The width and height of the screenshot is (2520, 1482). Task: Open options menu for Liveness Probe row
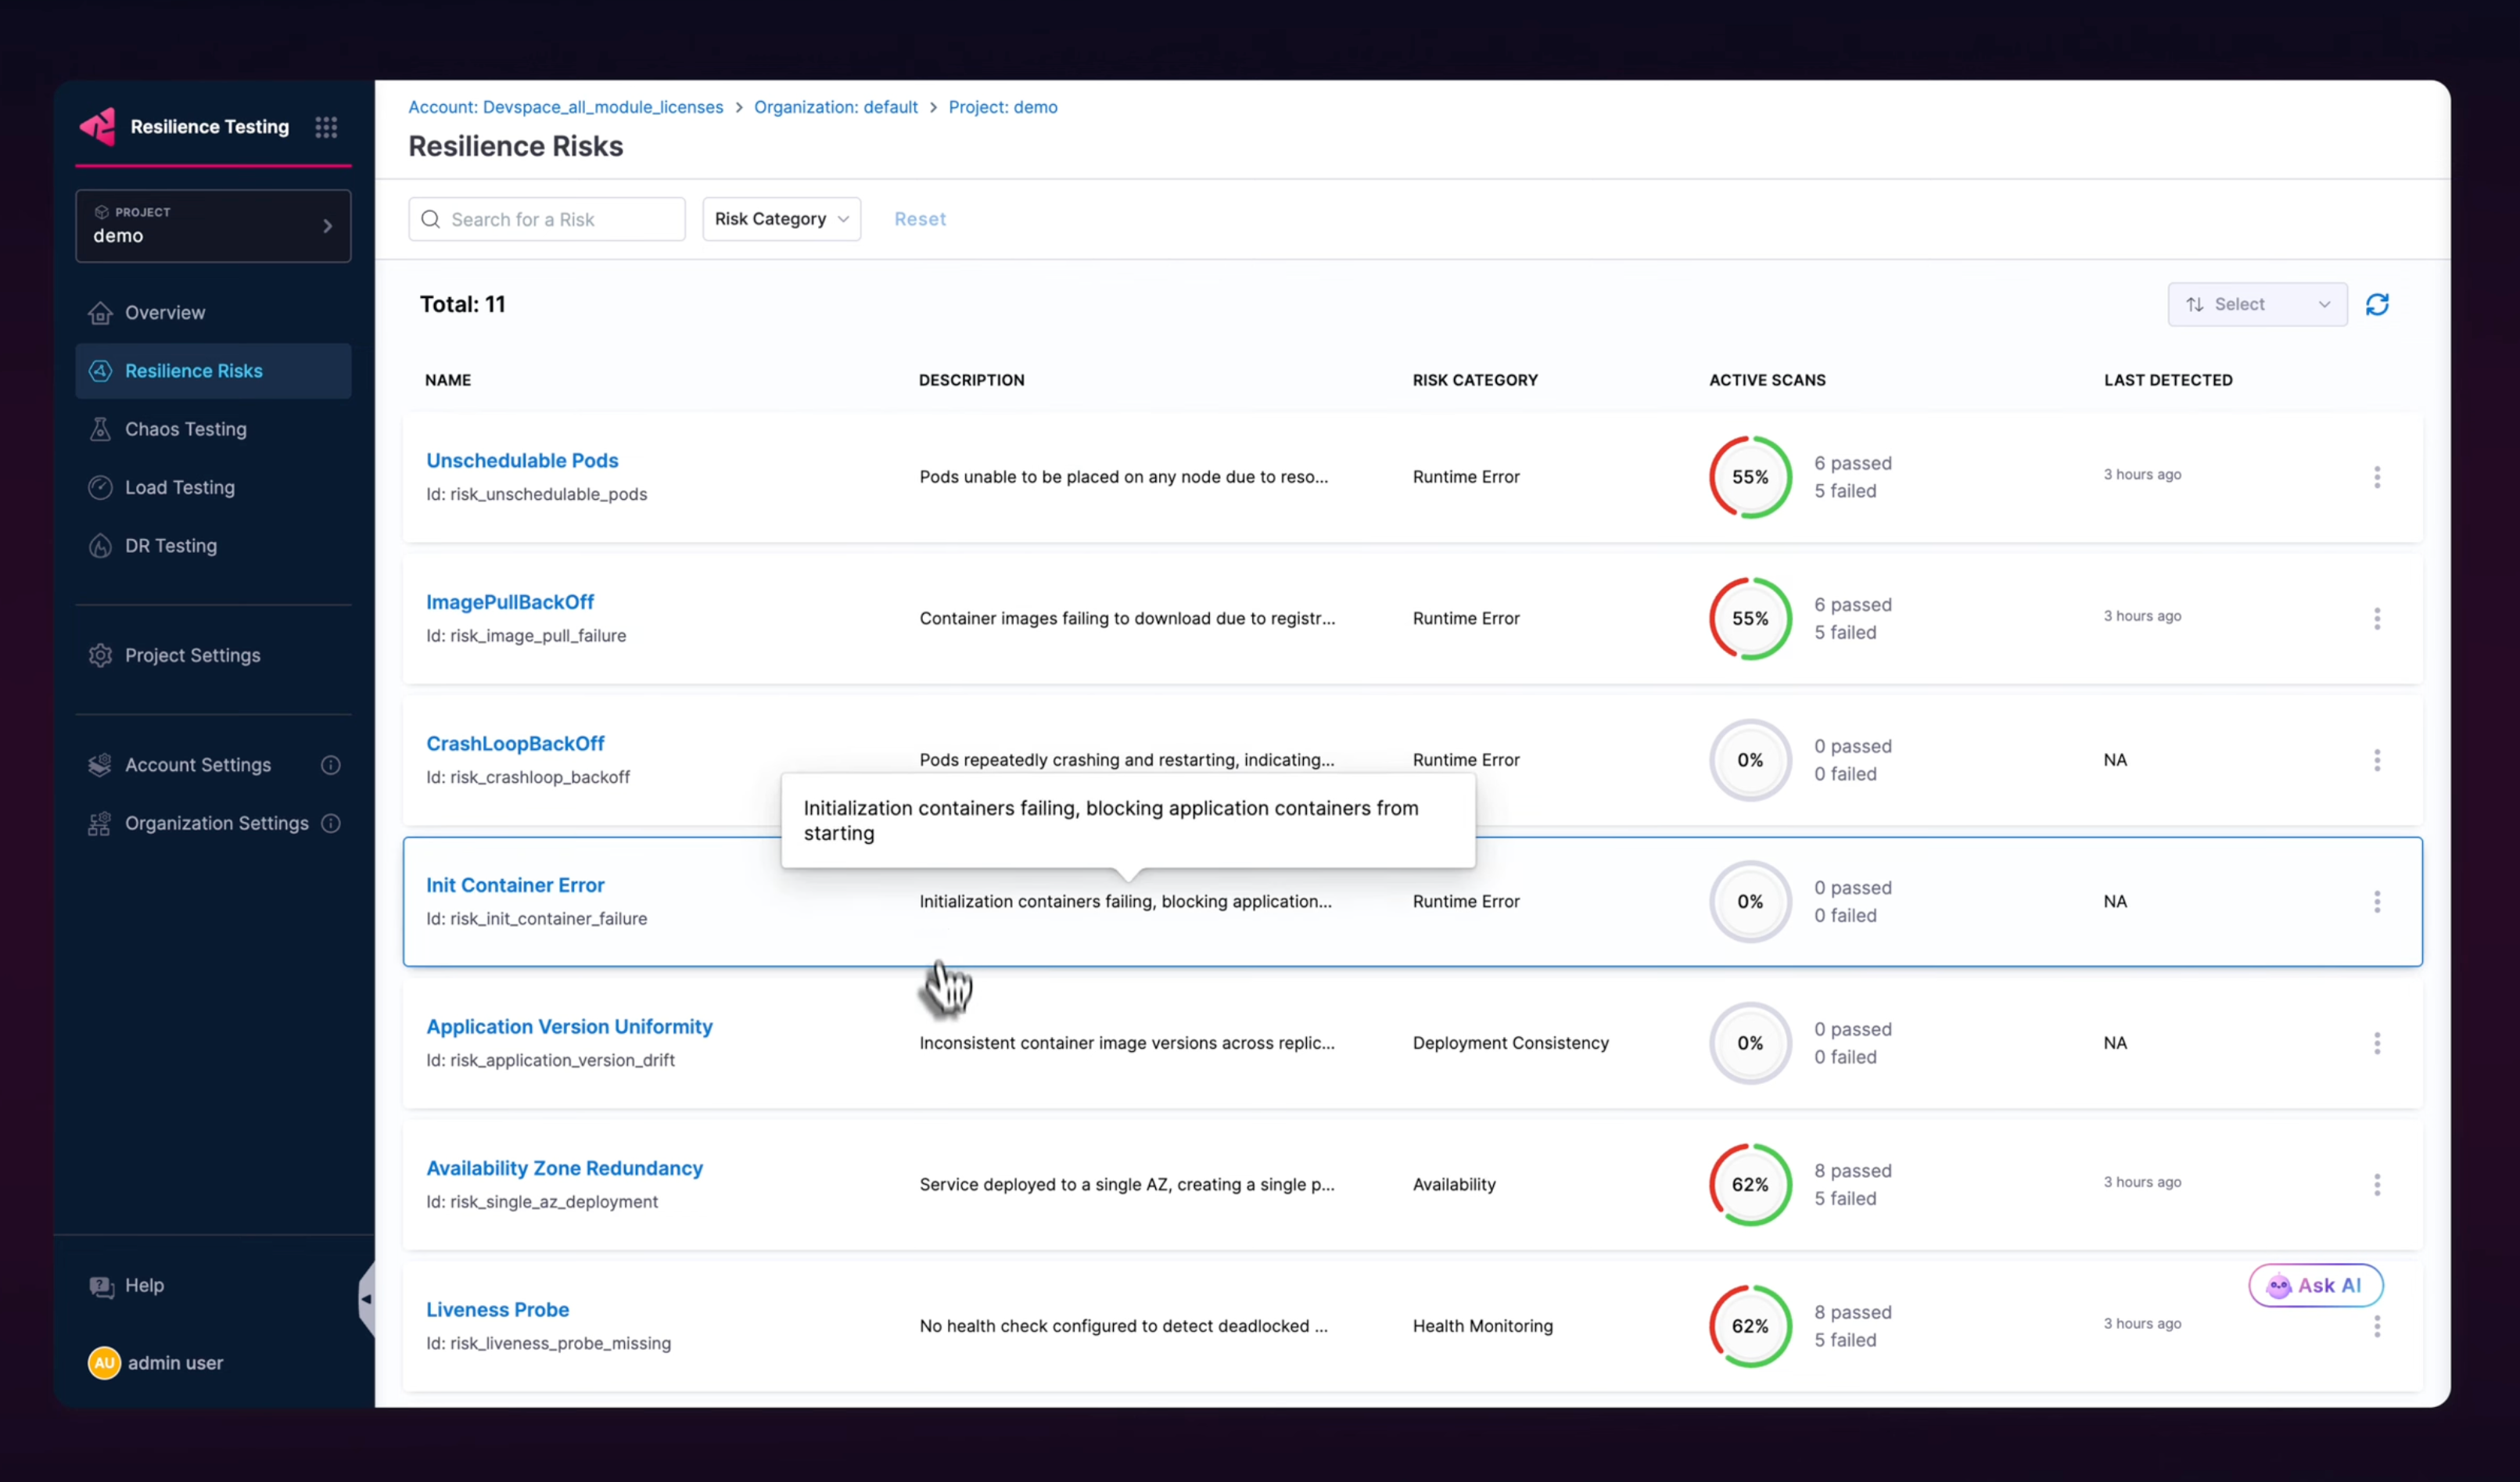pos(2377,1326)
